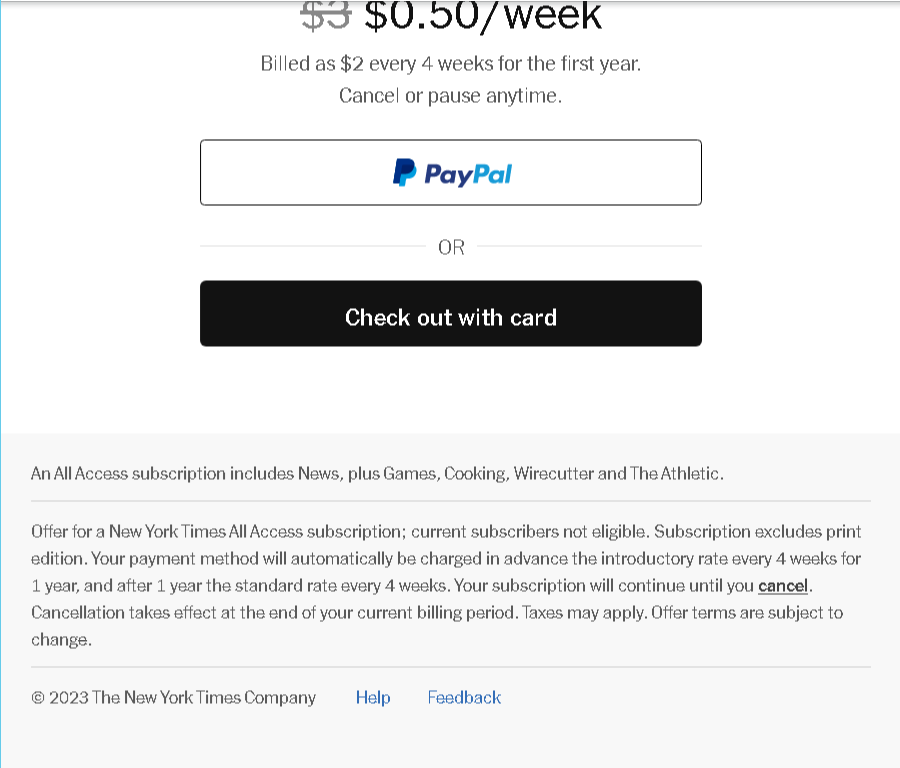Click the 'Offer for a New York Times' paragraph

point(446,585)
